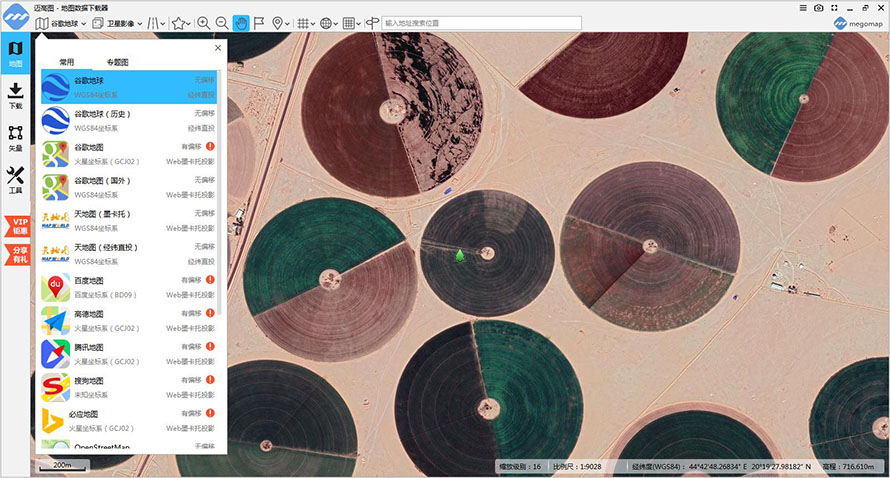Screen dimensions: 890x478
Task: Choose 高德地图 in the map list
Action: 130,320
